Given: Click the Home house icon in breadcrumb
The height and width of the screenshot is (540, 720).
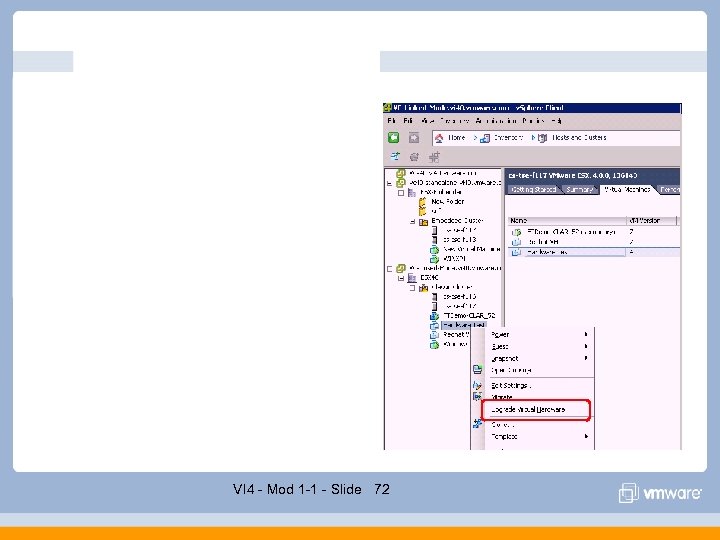Looking at the screenshot, I should point(439,138).
